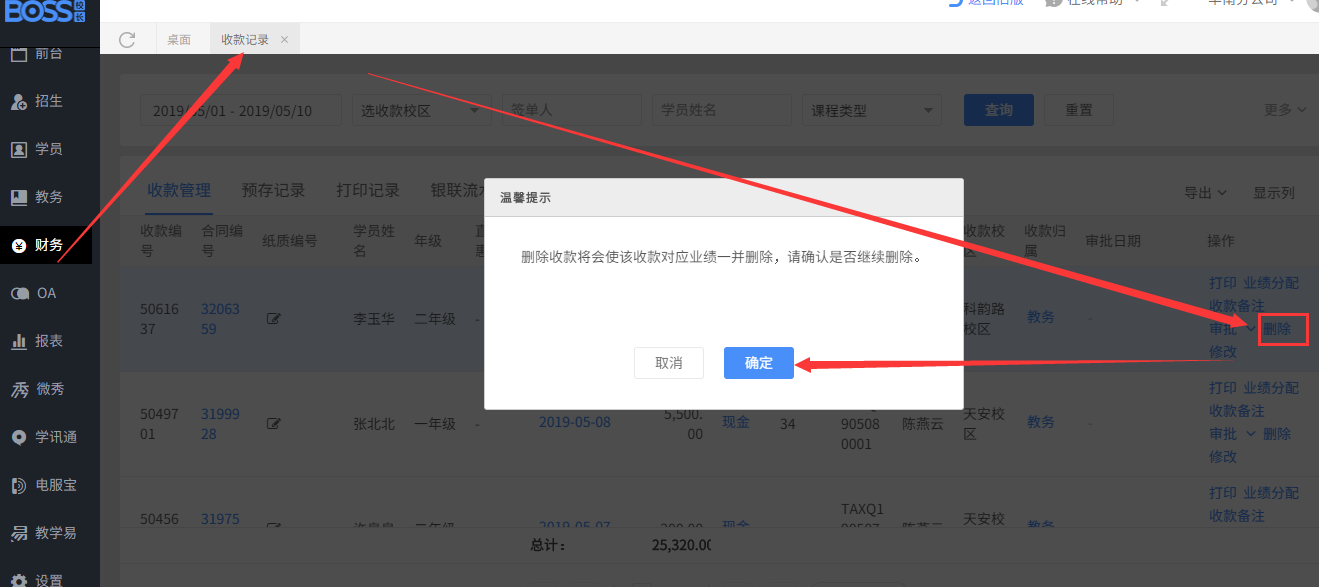The width and height of the screenshot is (1319, 587).
Task: Click student name 李玉华
Action: point(374,319)
